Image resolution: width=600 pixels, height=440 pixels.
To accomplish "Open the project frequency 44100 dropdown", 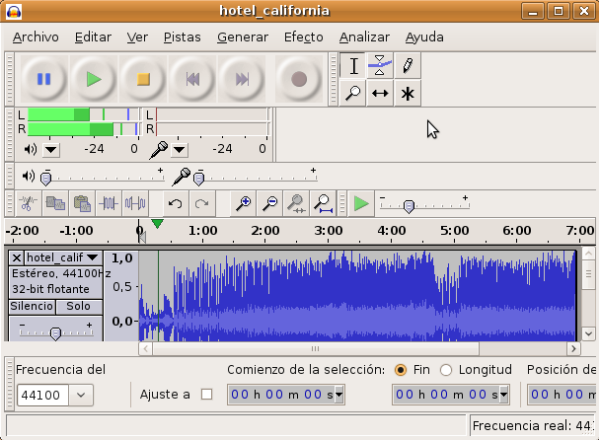I will [79, 395].
